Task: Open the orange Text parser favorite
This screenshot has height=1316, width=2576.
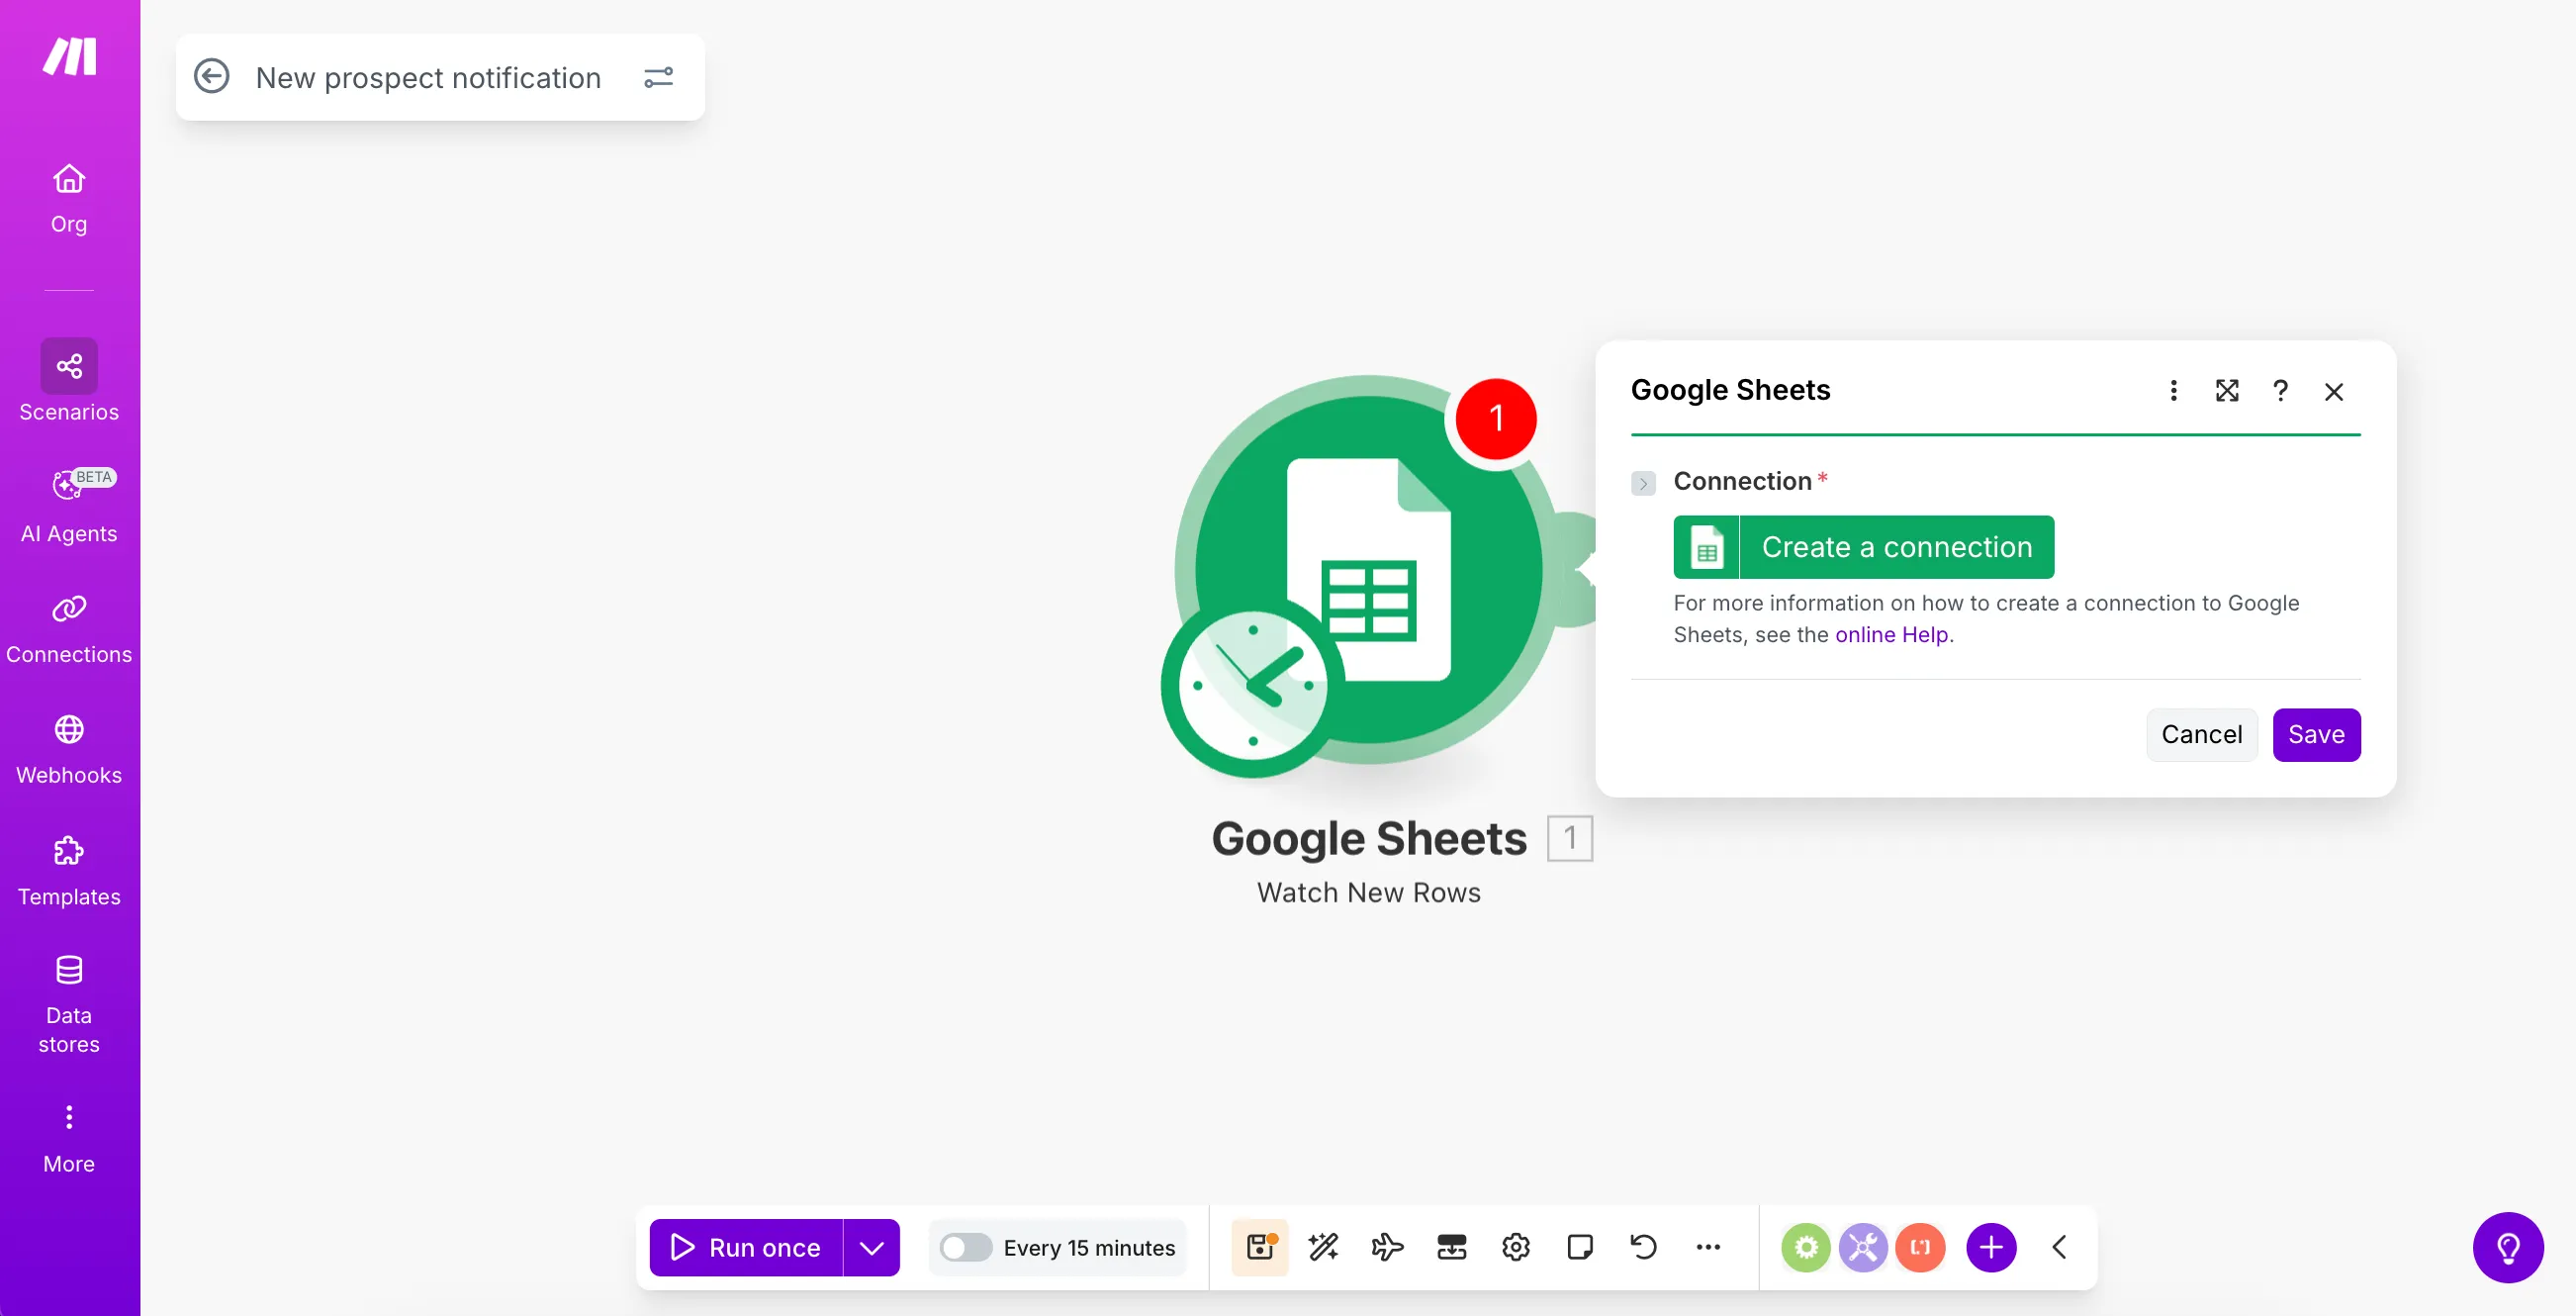Action: 1920,1247
